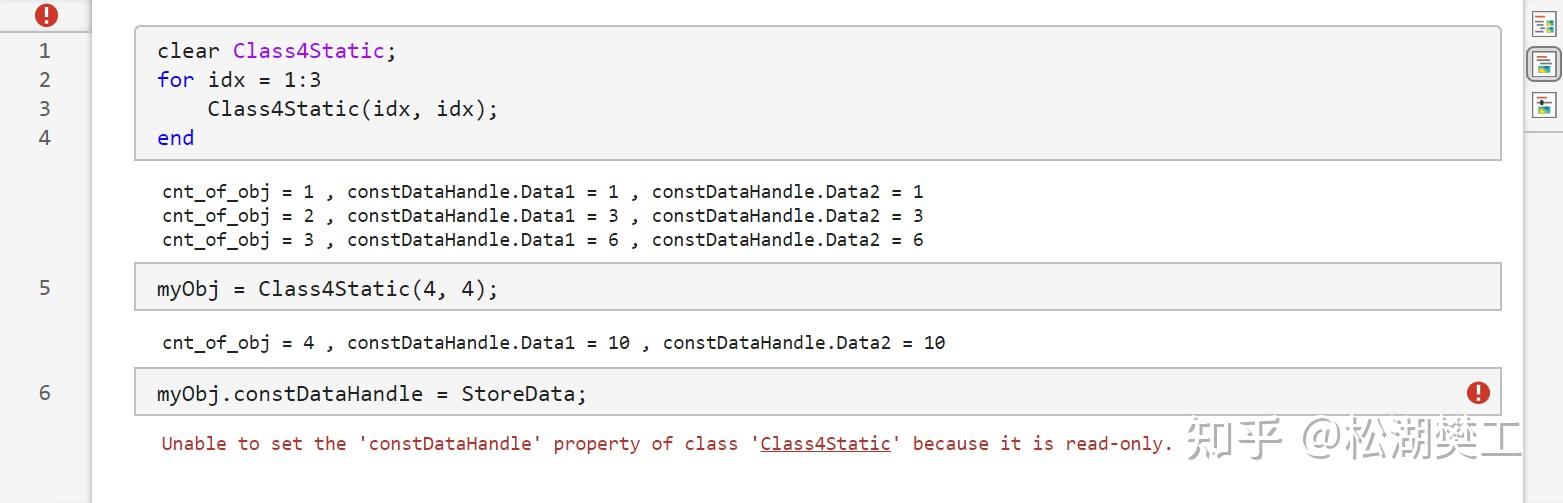
Task: Select the cnt_of_obj = 3 output line
Action: (x=543, y=240)
